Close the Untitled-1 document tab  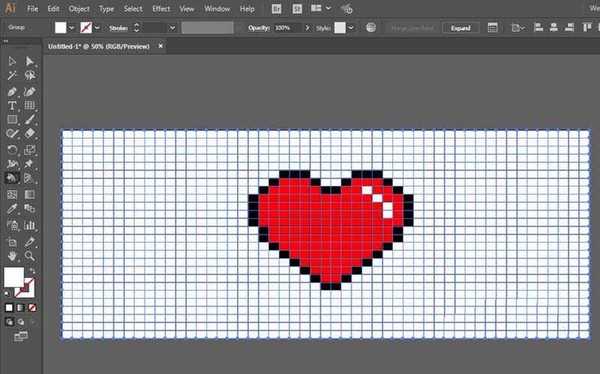click(161, 46)
